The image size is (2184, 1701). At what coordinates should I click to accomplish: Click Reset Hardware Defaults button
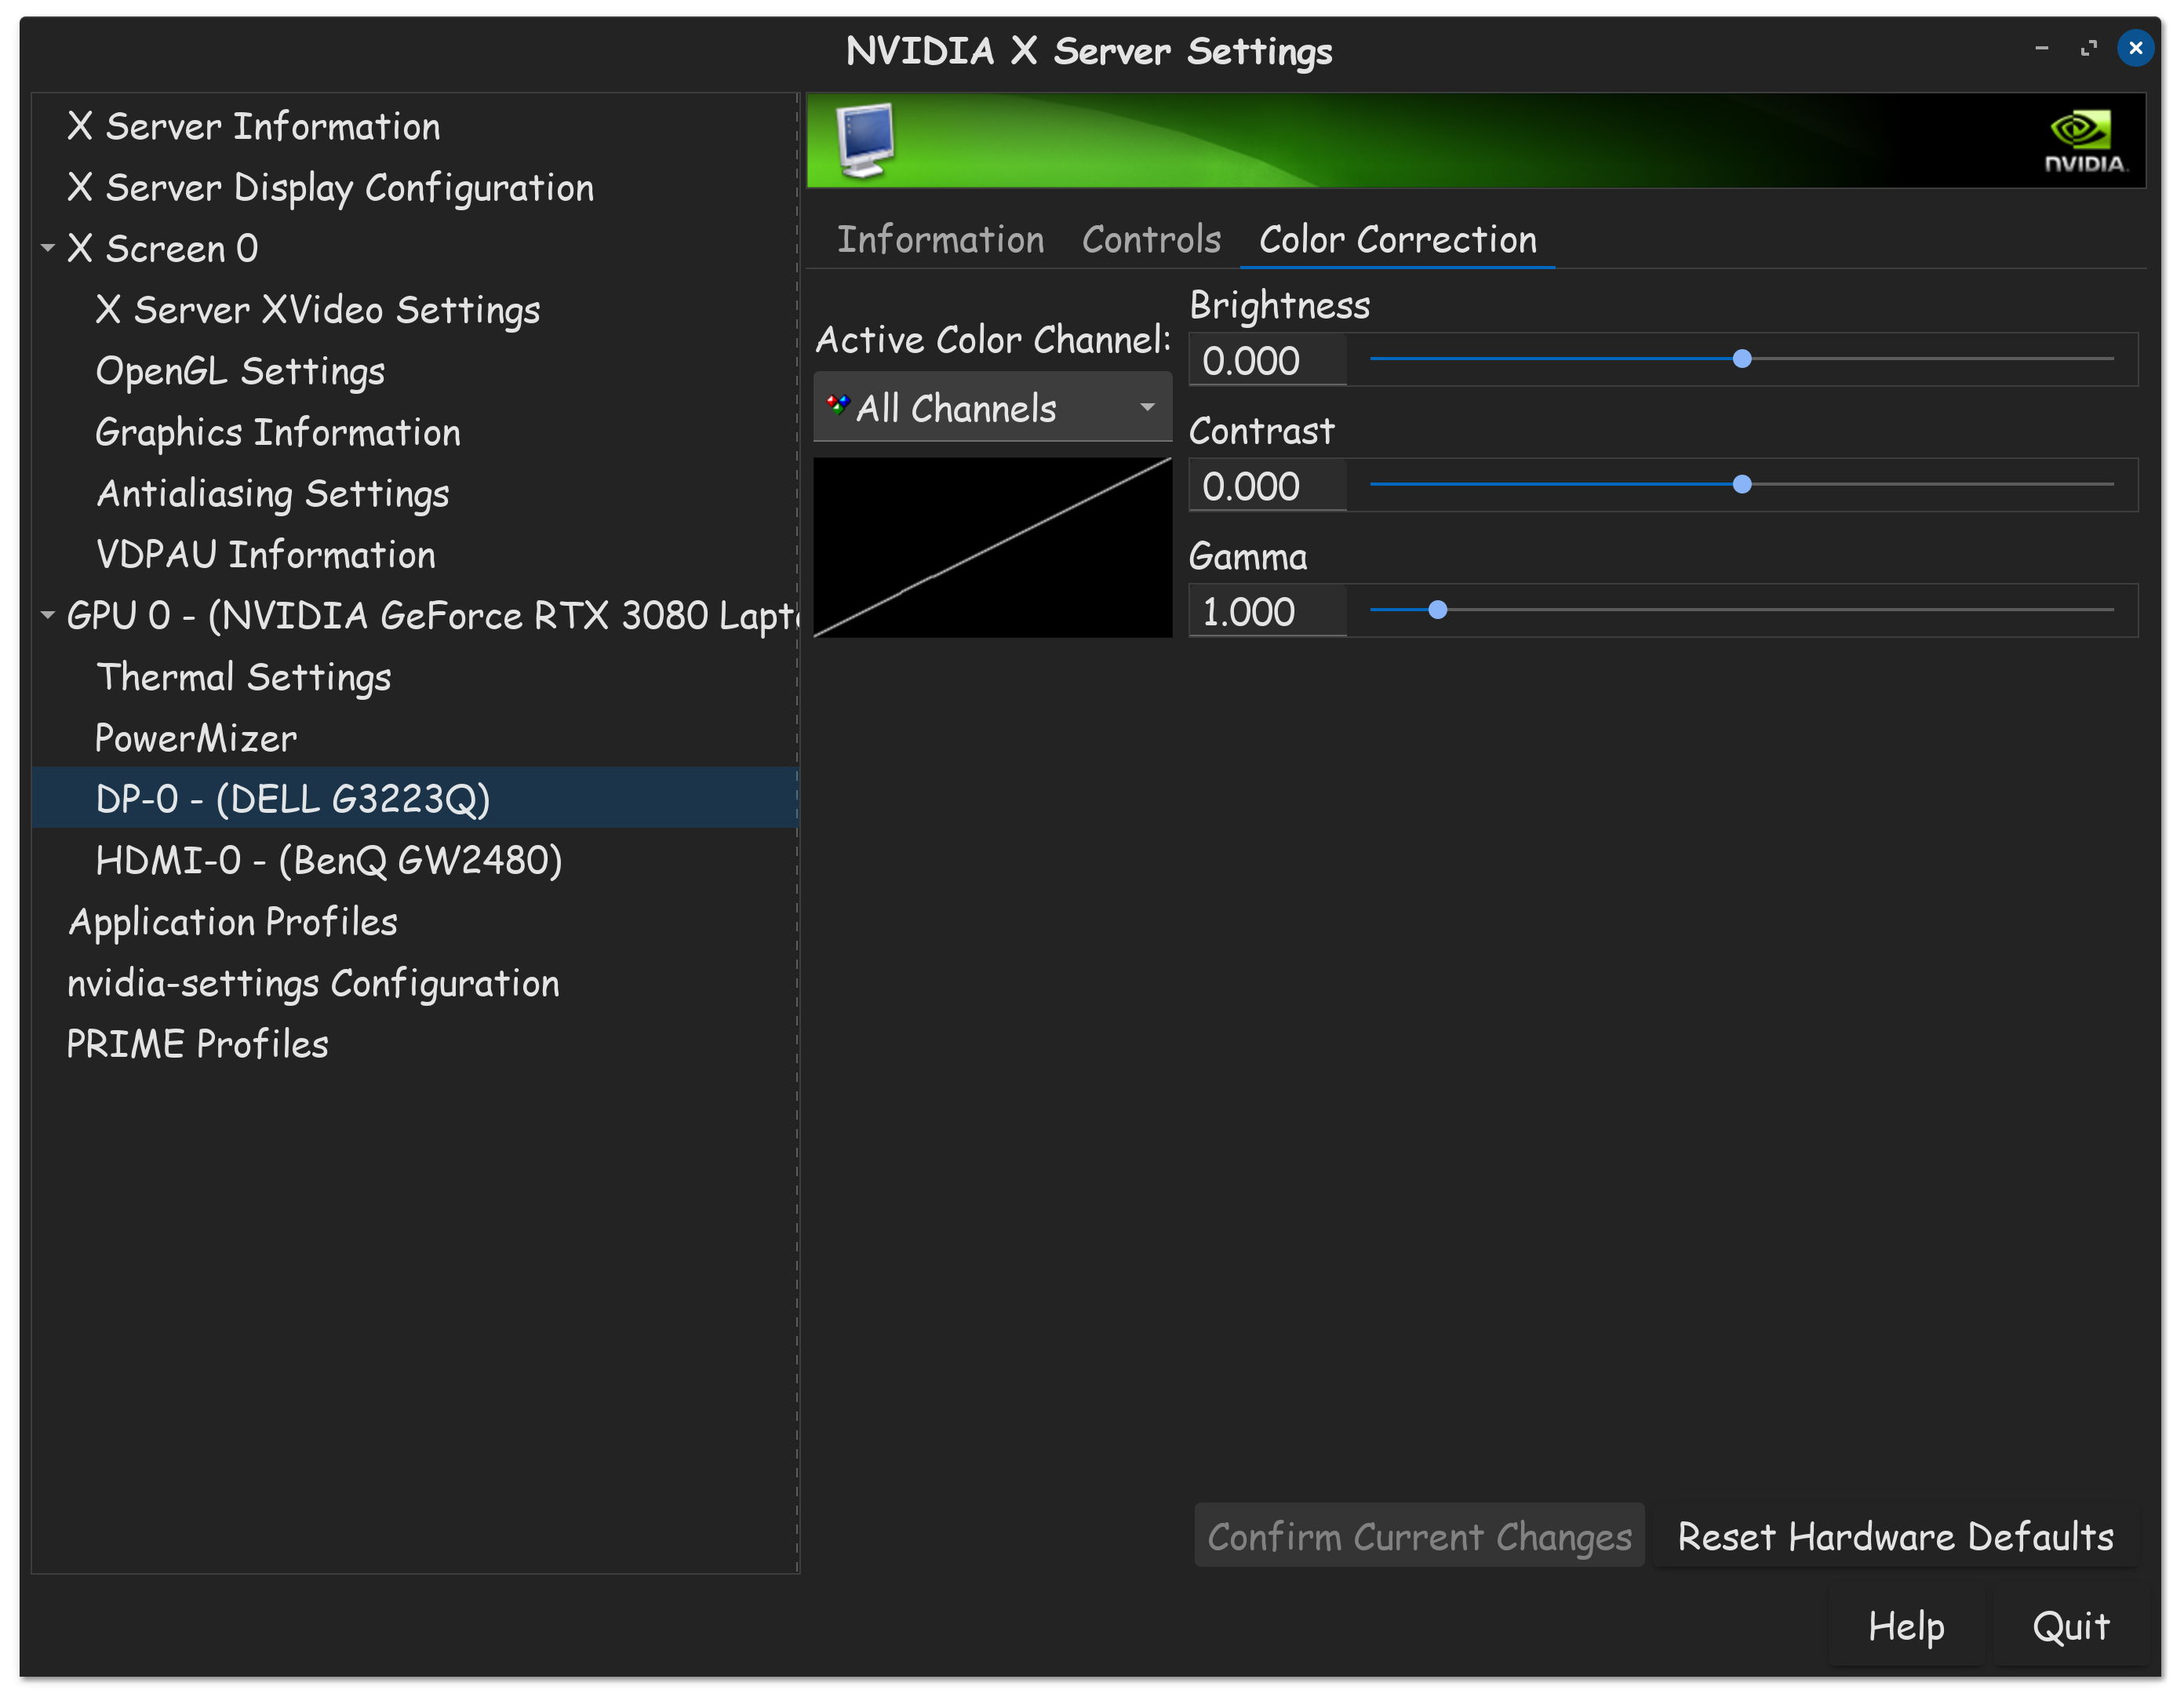(1895, 1536)
